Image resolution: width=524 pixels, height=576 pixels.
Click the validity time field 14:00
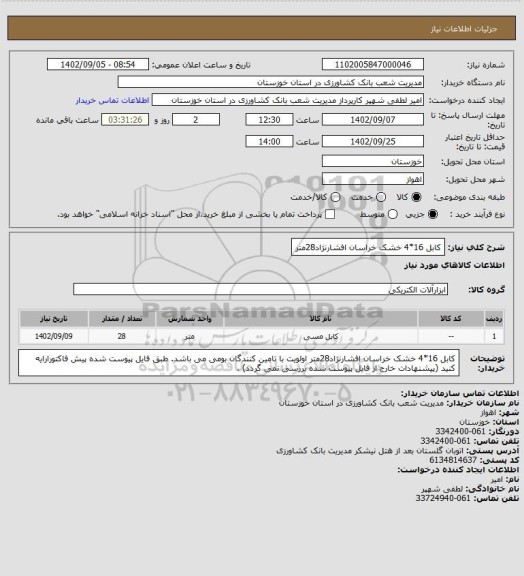click(x=269, y=141)
